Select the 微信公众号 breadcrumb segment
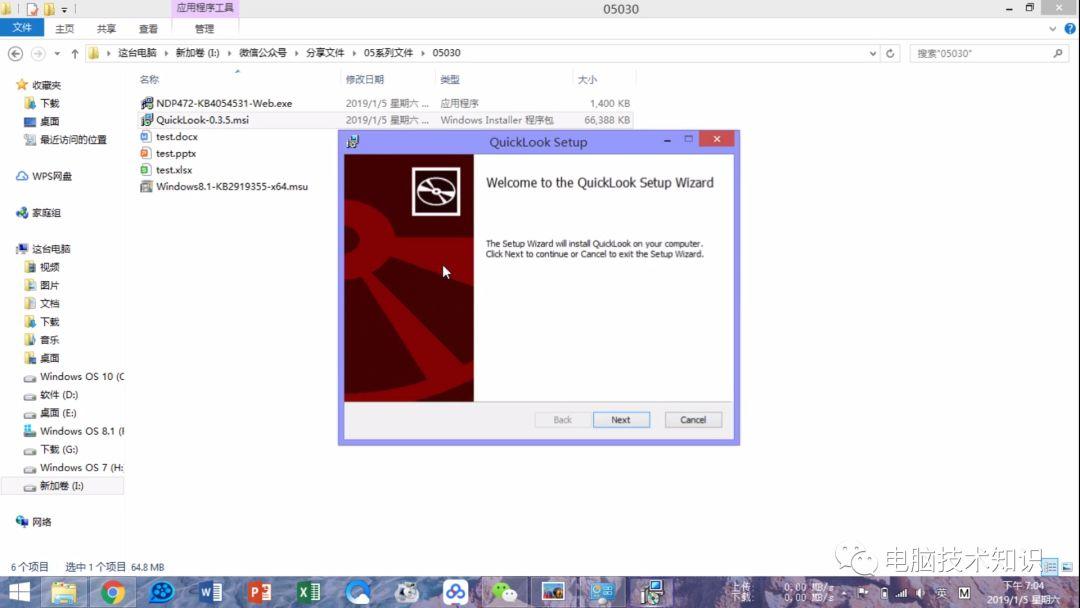 [x=262, y=53]
